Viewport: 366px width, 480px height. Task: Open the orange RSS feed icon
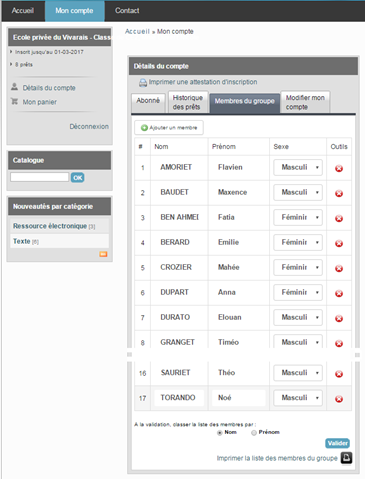tap(103, 254)
